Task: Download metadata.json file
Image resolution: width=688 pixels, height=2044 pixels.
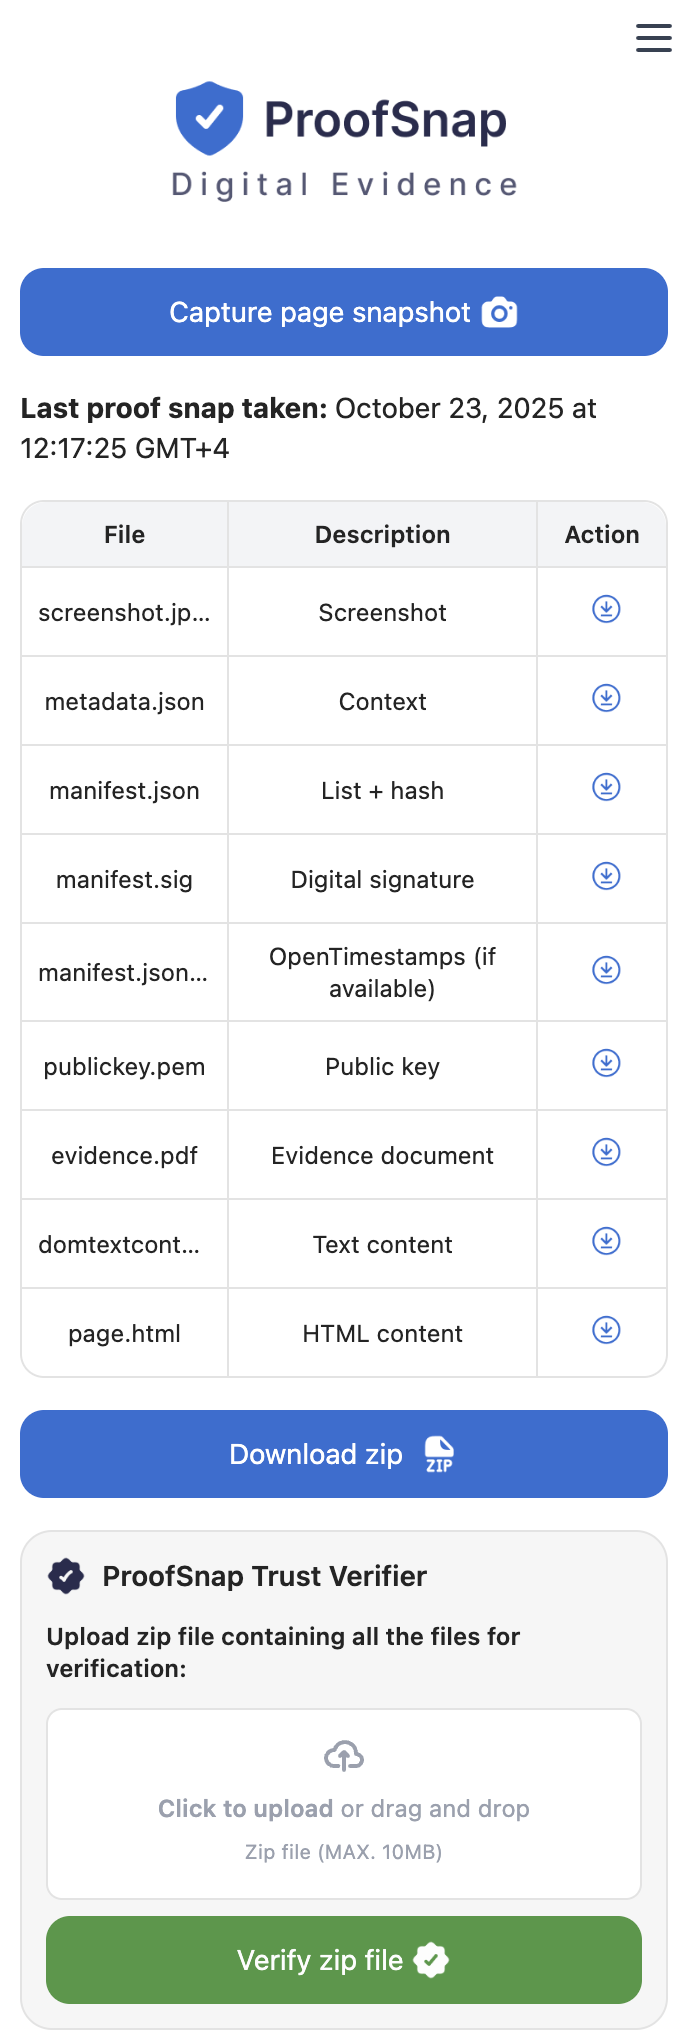Action: (606, 698)
